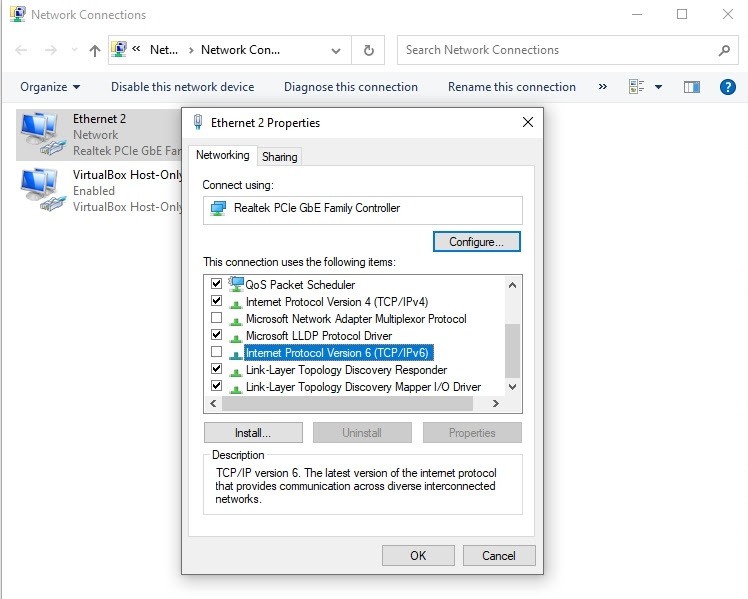Expand the address bar history dropdown

click(x=336, y=51)
